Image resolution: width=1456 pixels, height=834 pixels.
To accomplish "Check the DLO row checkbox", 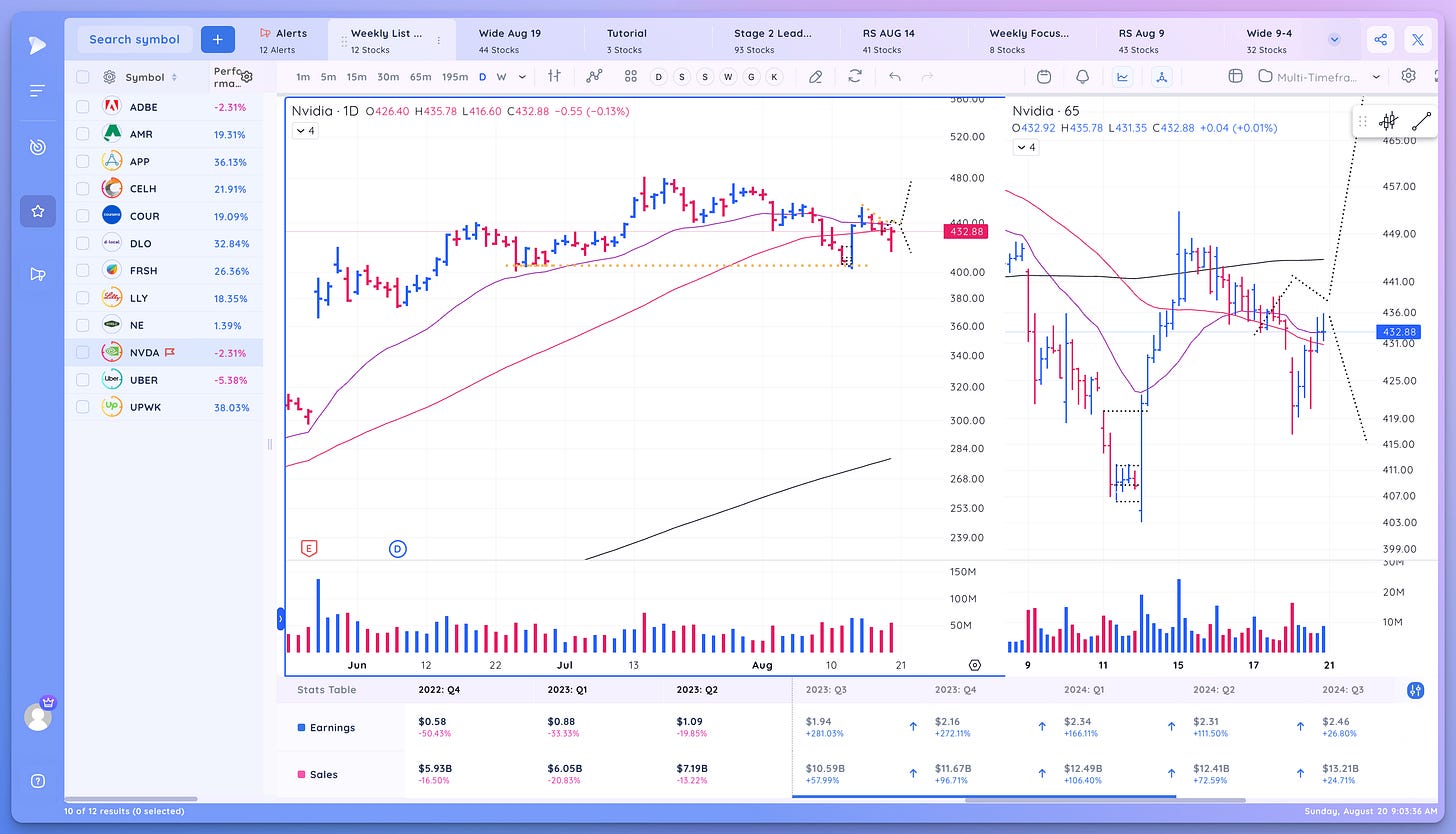I will pos(82,243).
